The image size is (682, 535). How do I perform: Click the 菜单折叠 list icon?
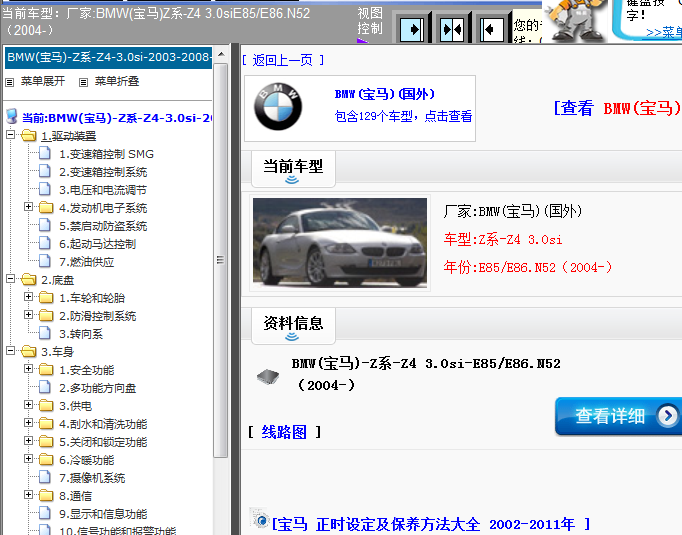[84, 82]
